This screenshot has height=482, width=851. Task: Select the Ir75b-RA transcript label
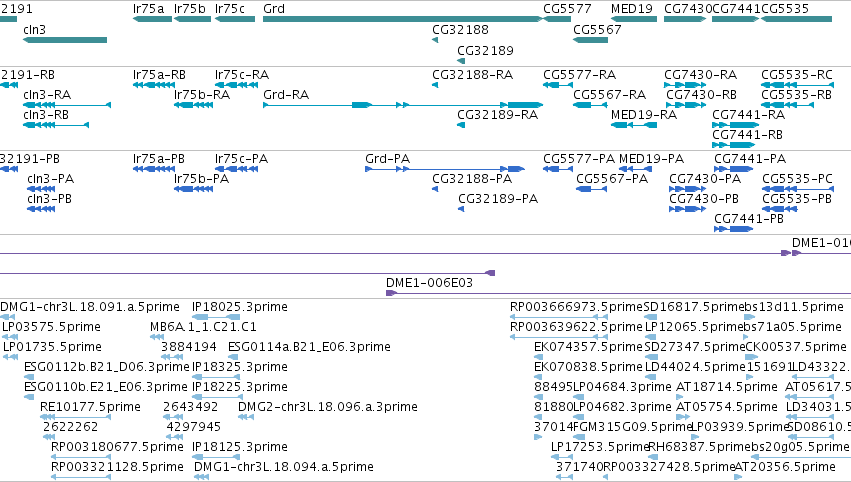[202, 95]
